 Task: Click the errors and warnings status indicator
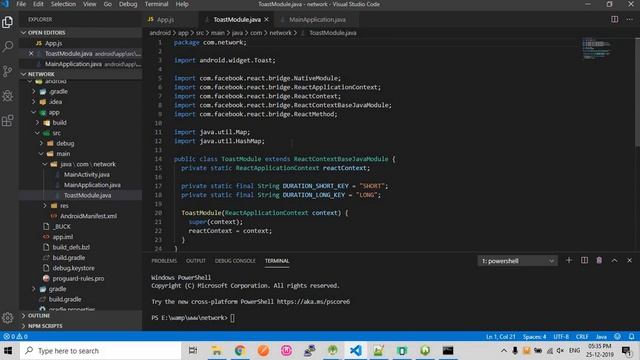point(15,336)
